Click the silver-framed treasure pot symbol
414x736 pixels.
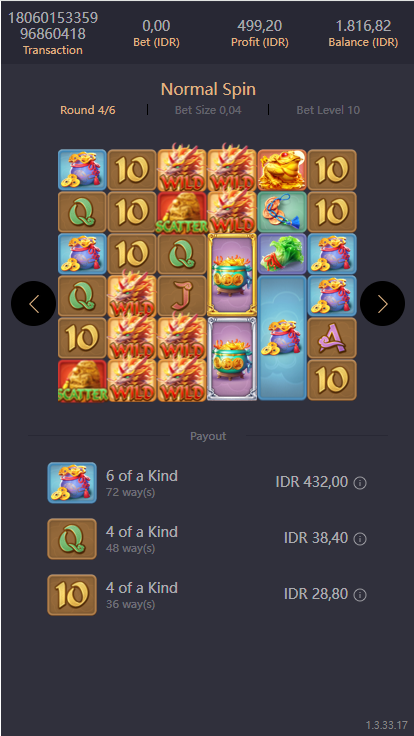click(x=232, y=359)
